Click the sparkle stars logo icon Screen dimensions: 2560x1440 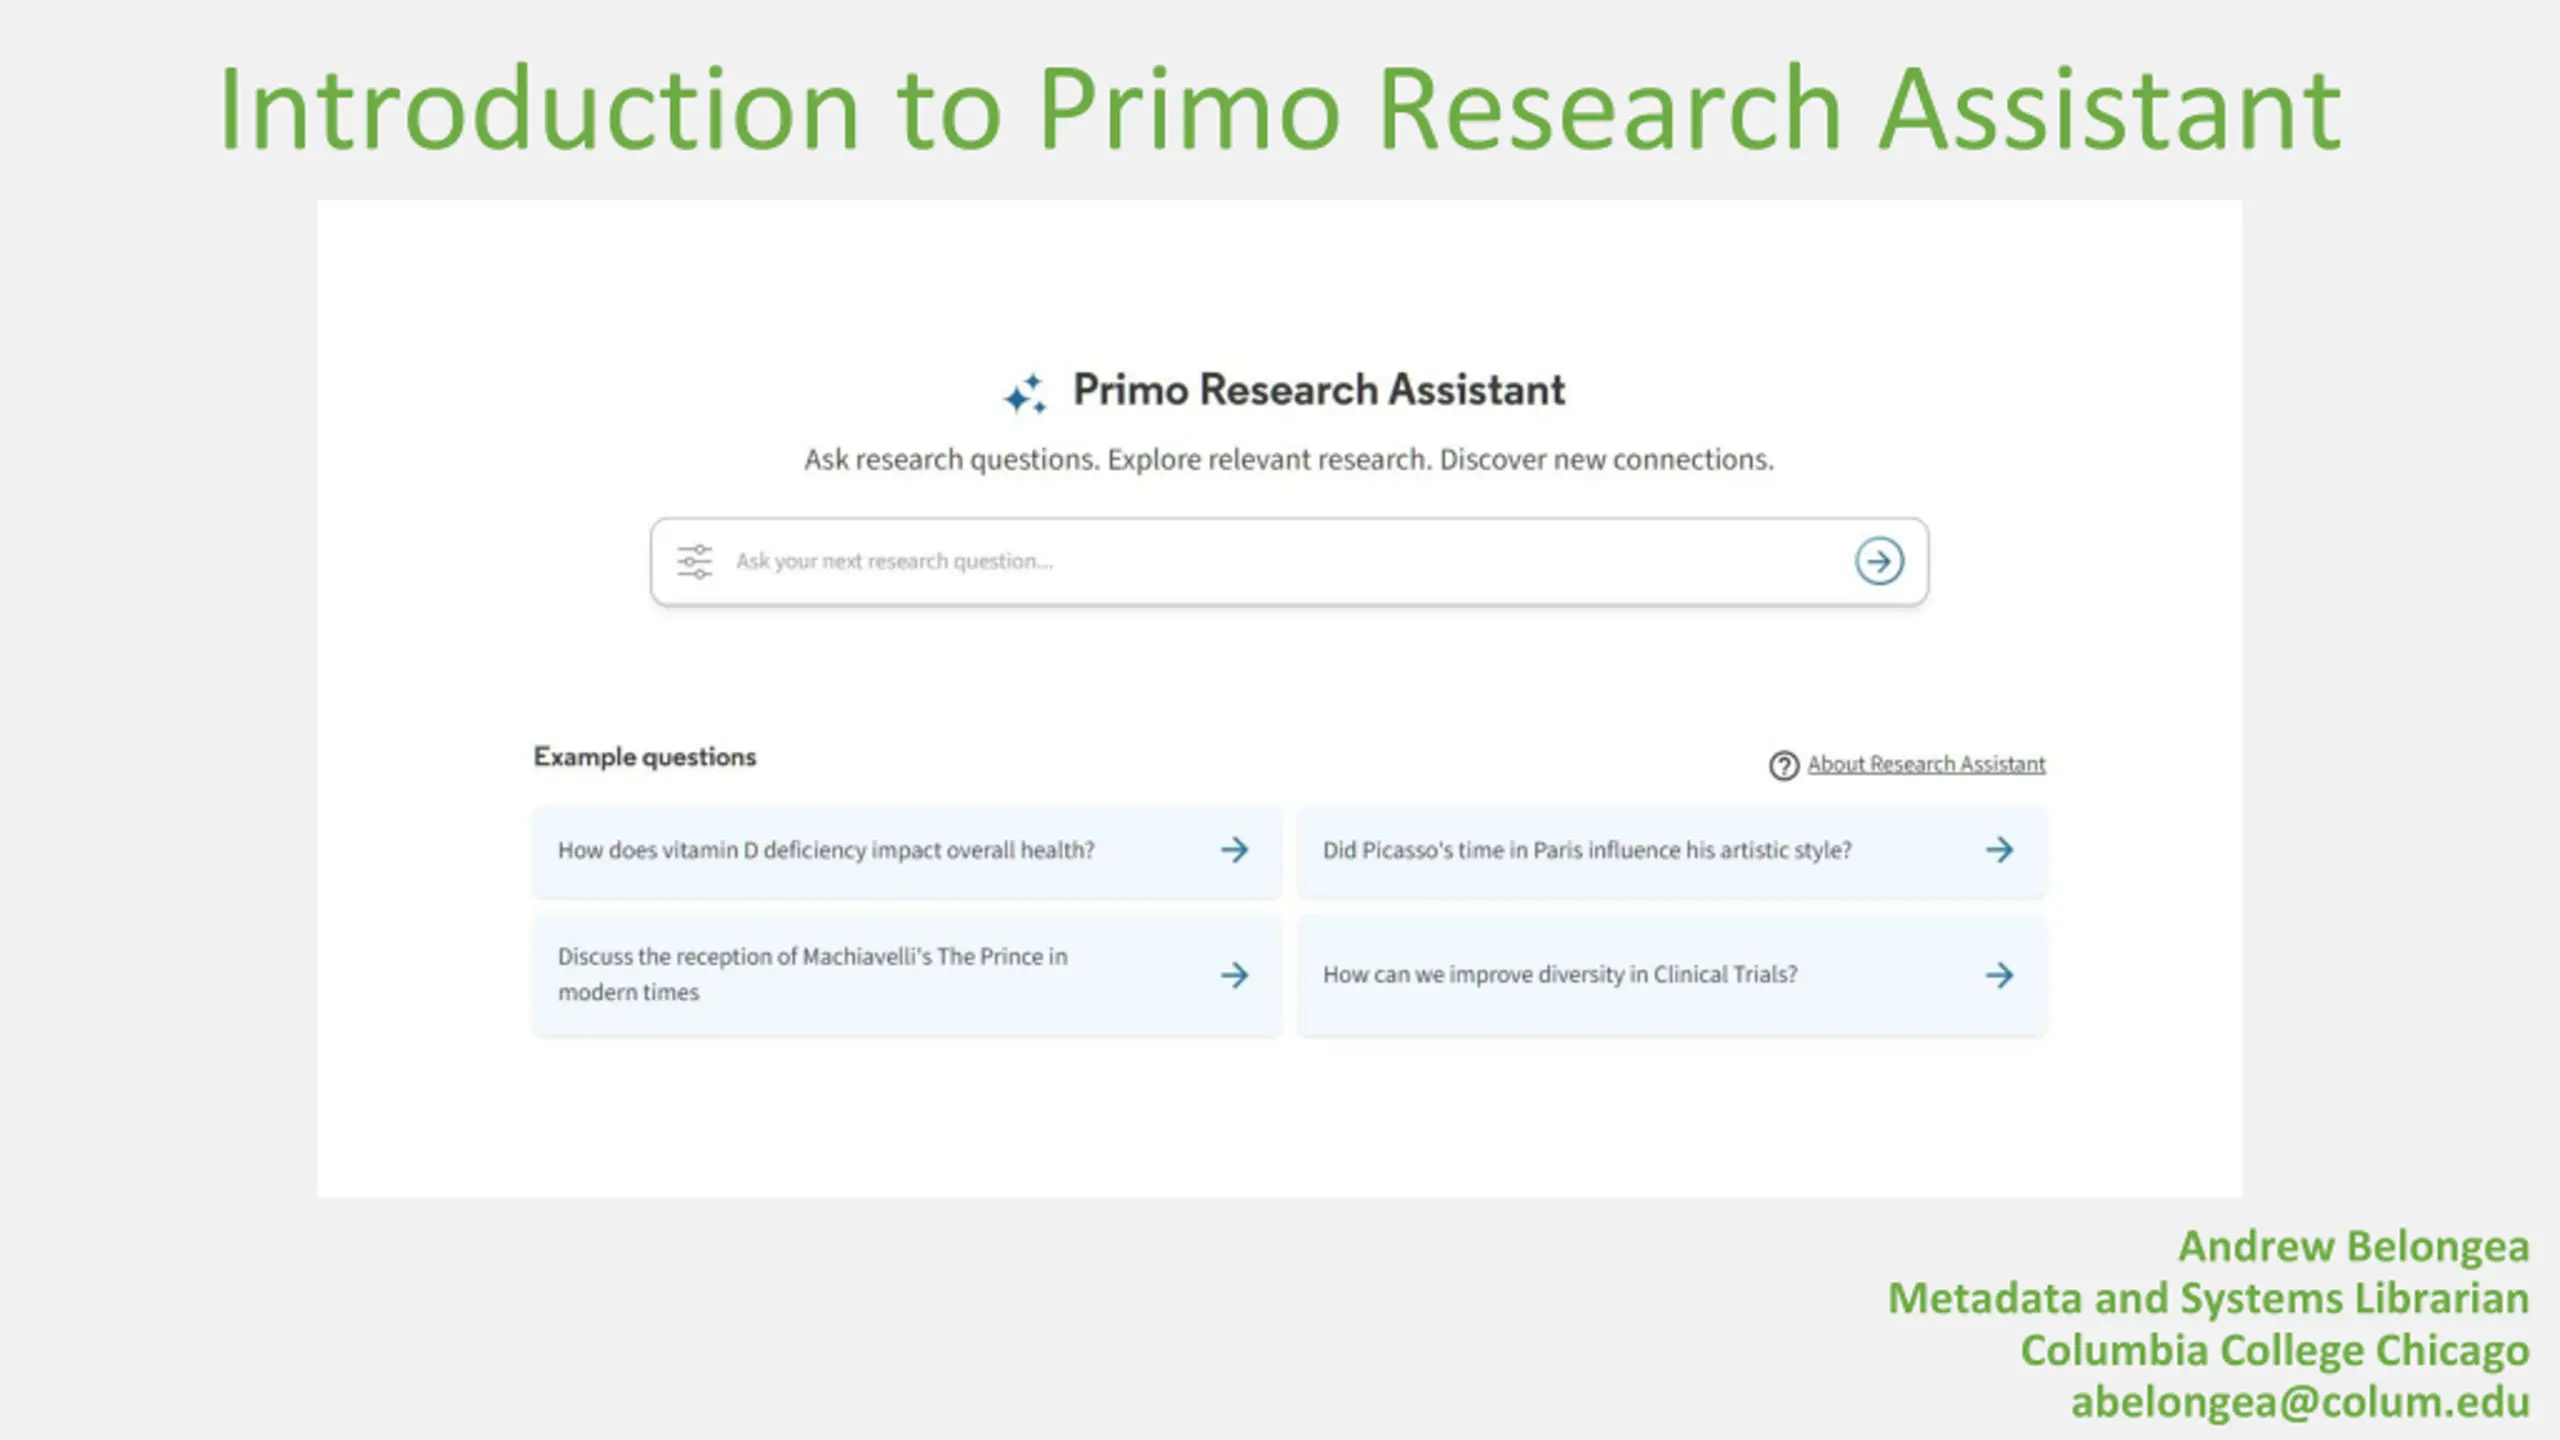click(1026, 393)
